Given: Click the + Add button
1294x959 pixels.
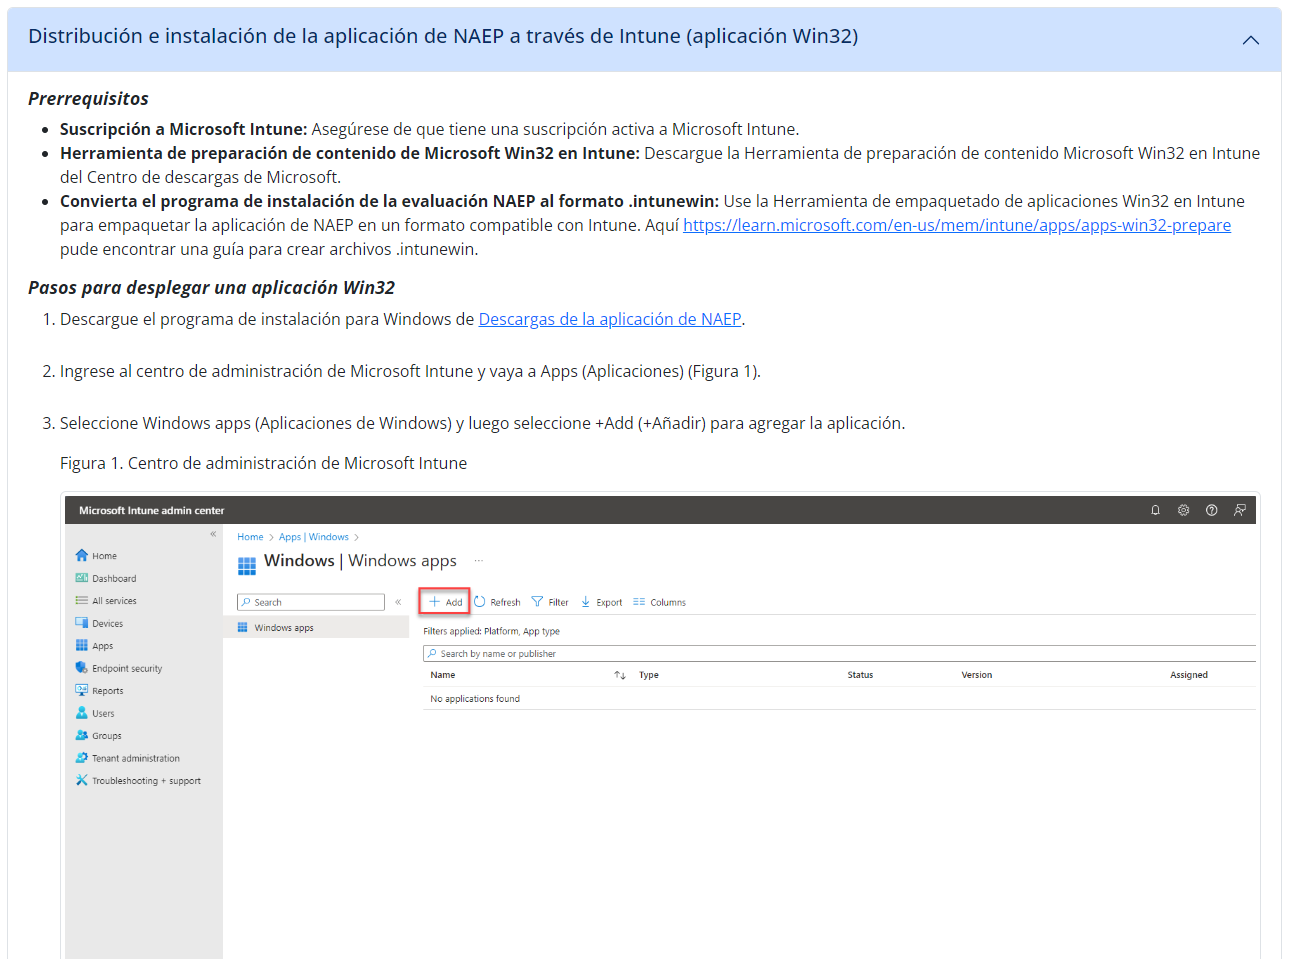Looking at the screenshot, I should click(x=445, y=602).
